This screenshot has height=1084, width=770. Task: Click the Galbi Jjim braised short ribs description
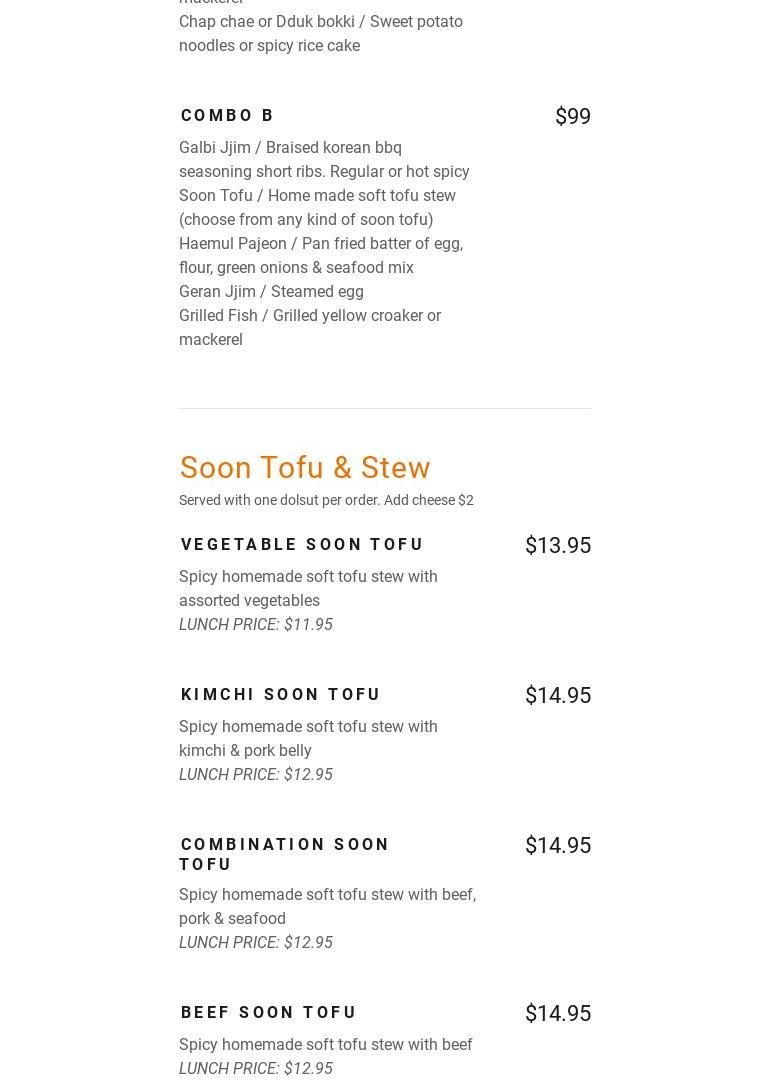(323, 159)
